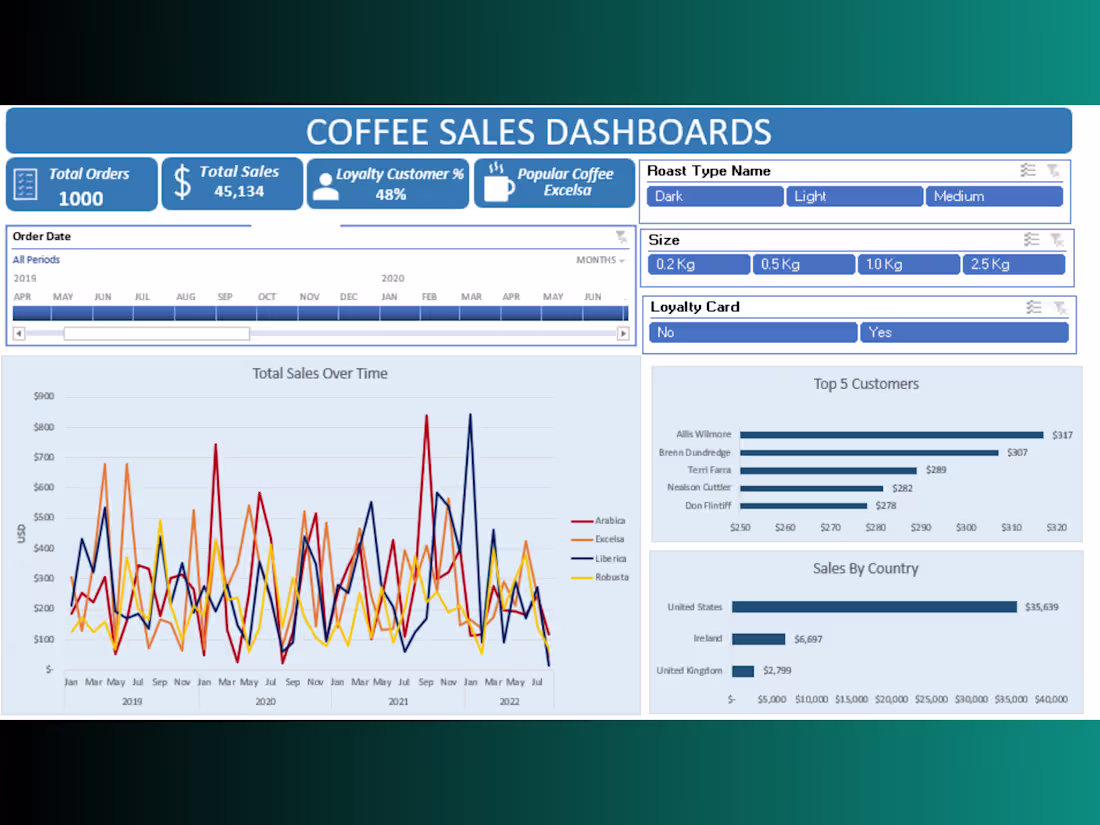This screenshot has height=825, width=1100.
Task: Toggle multi-select on Size slicer
Action: tap(1031, 239)
